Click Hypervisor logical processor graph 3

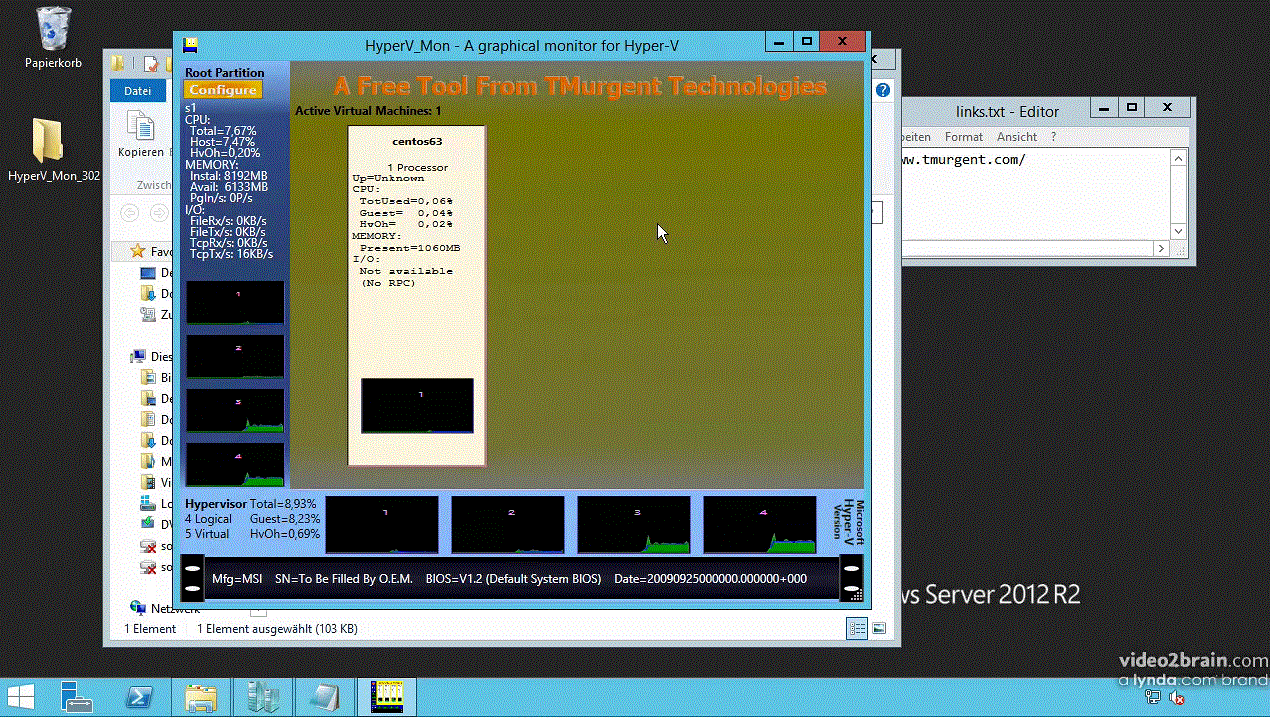click(634, 525)
